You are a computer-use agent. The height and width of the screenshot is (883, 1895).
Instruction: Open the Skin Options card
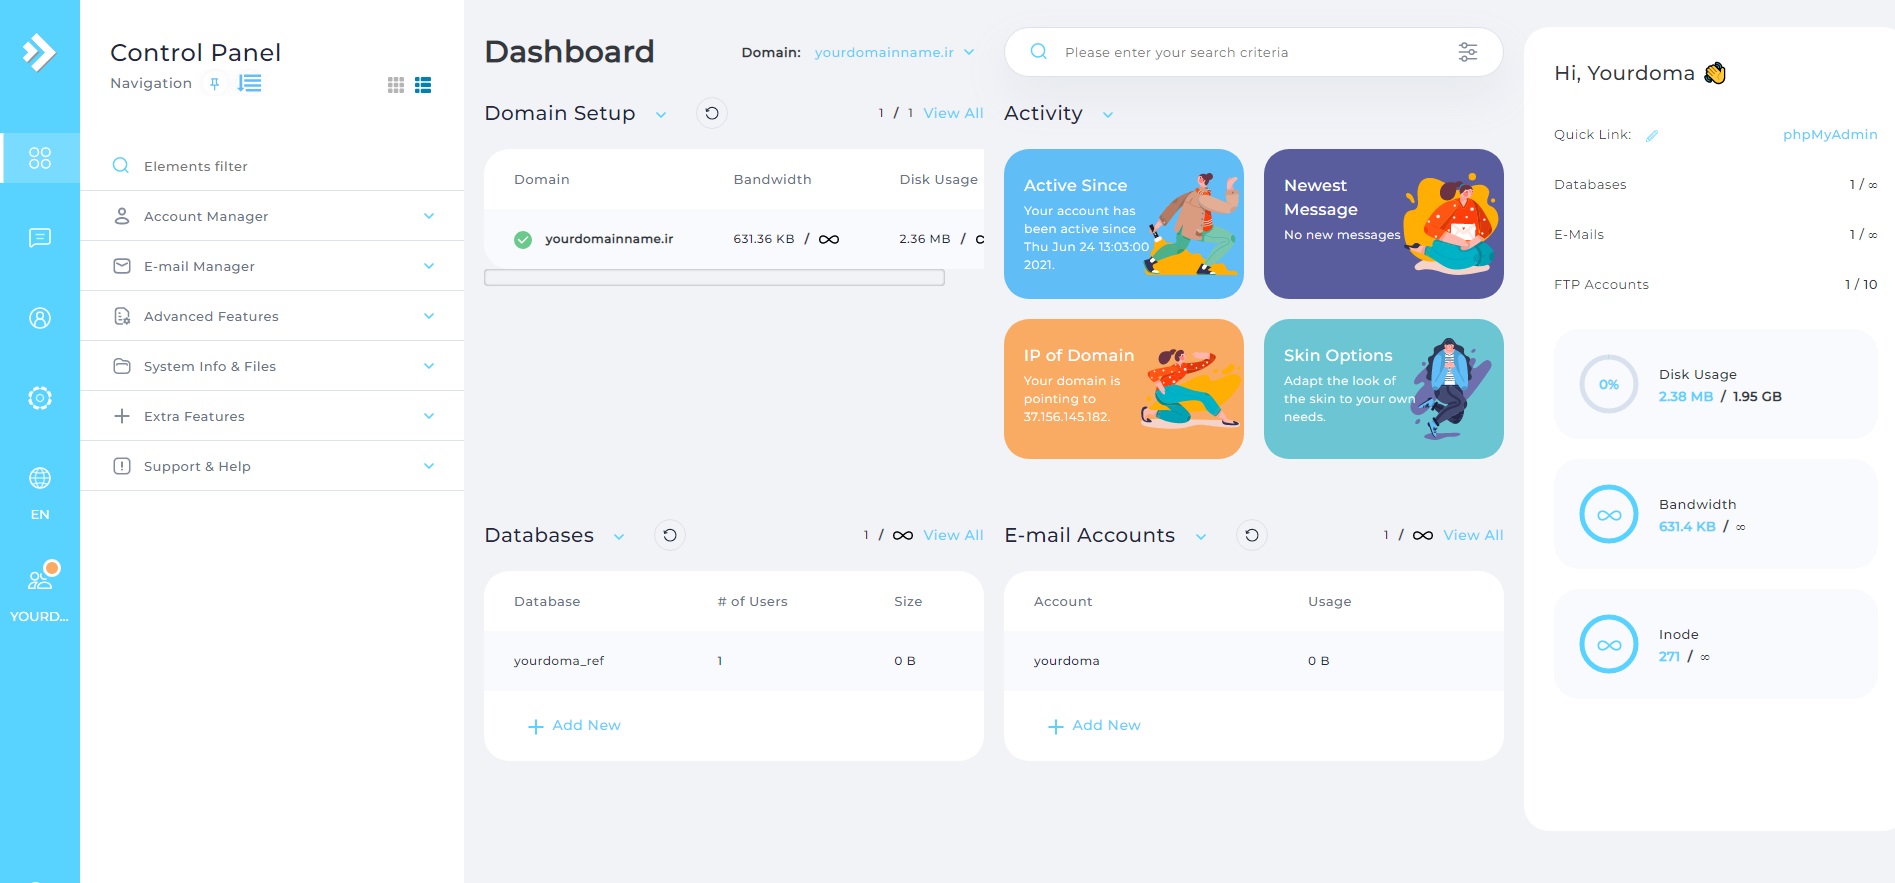(1384, 389)
